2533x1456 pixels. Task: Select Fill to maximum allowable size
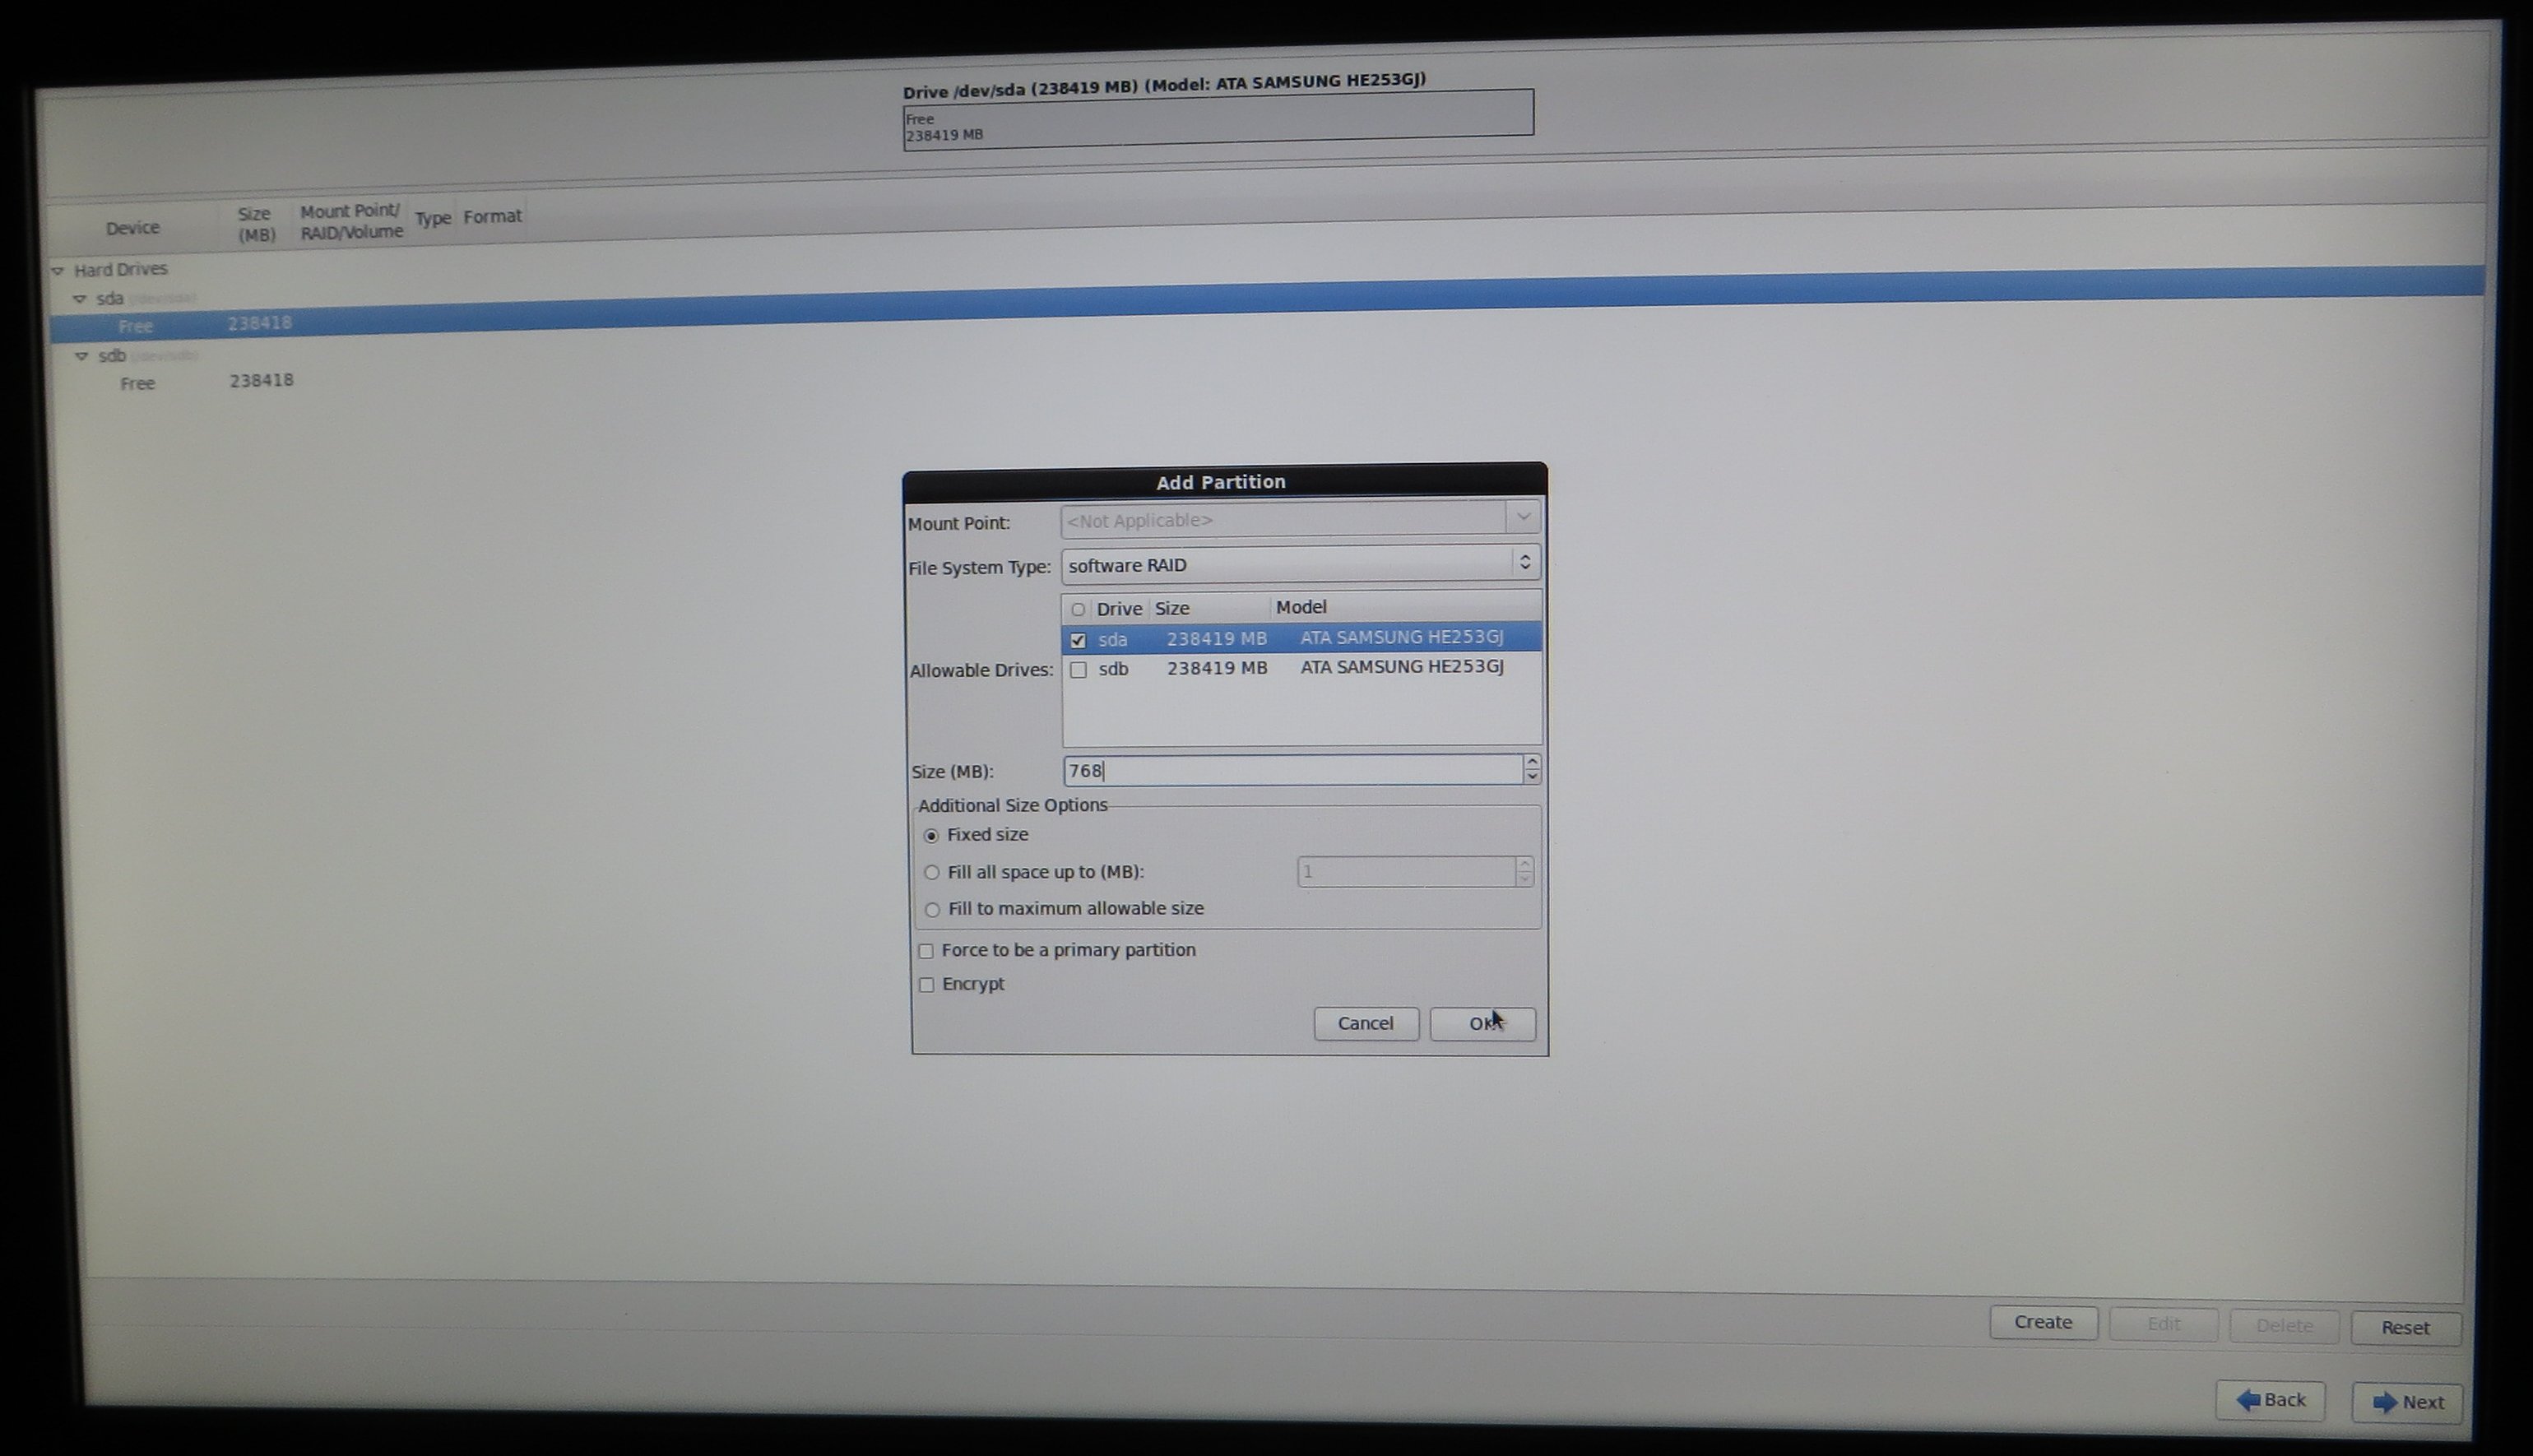(x=932, y=910)
